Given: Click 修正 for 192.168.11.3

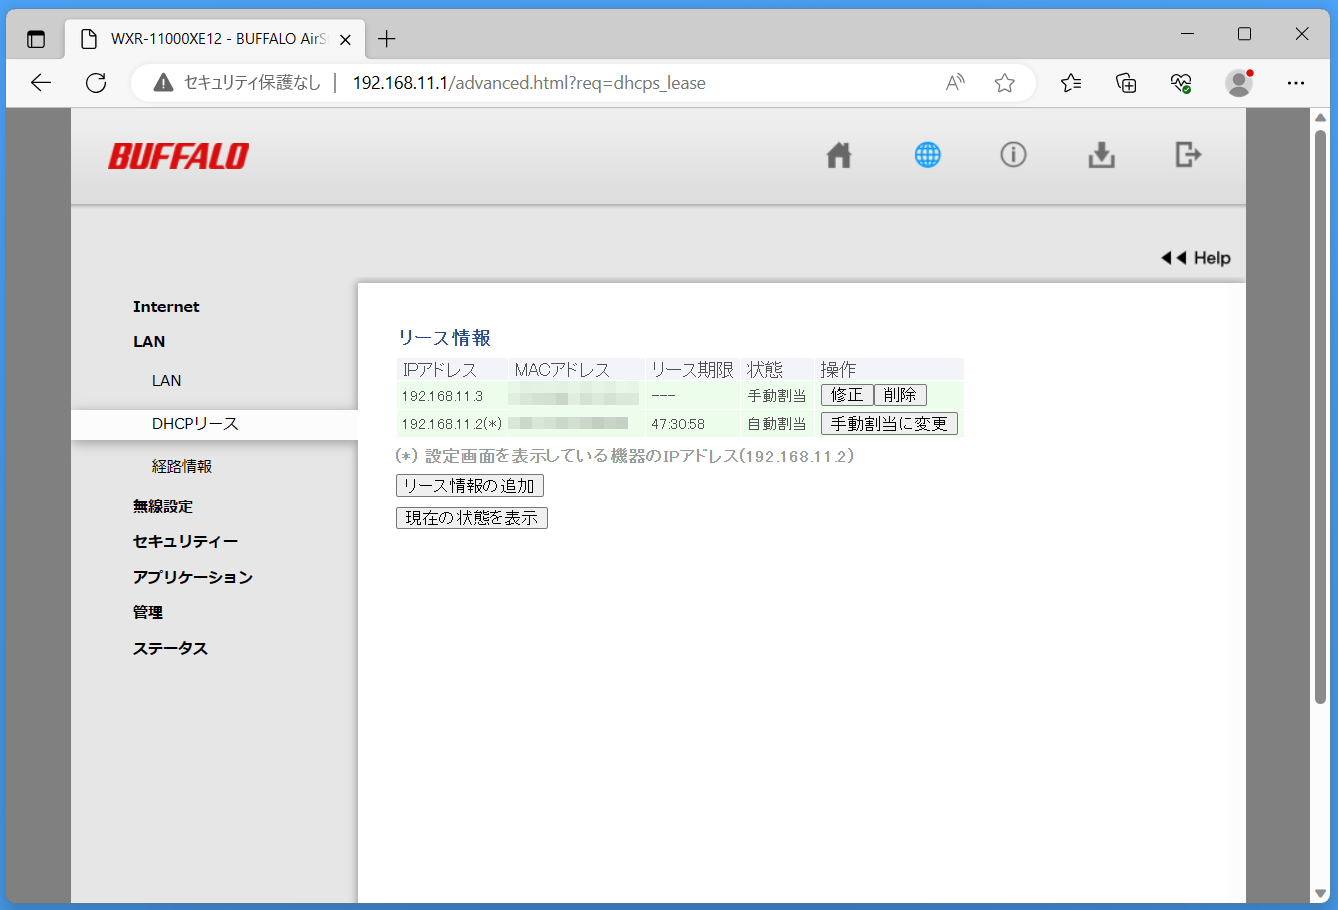Looking at the screenshot, I should pyautogui.click(x=847, y=395).
